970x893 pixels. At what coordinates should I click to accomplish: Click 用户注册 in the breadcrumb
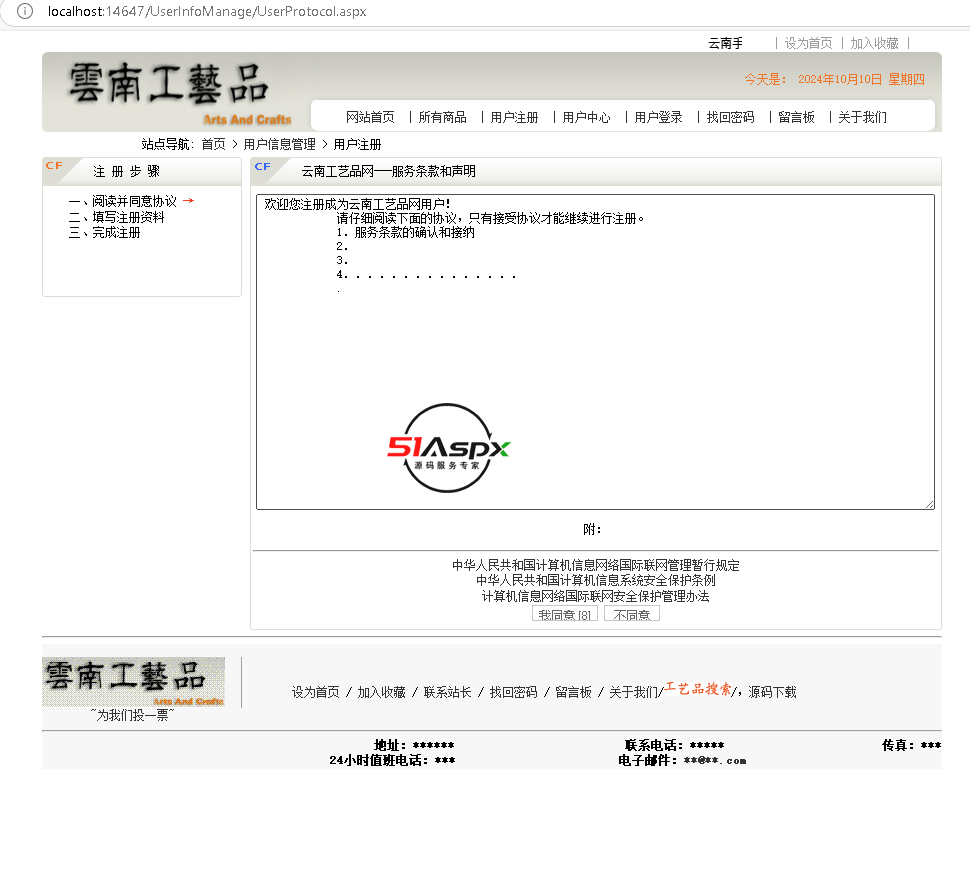pos(357,144)
